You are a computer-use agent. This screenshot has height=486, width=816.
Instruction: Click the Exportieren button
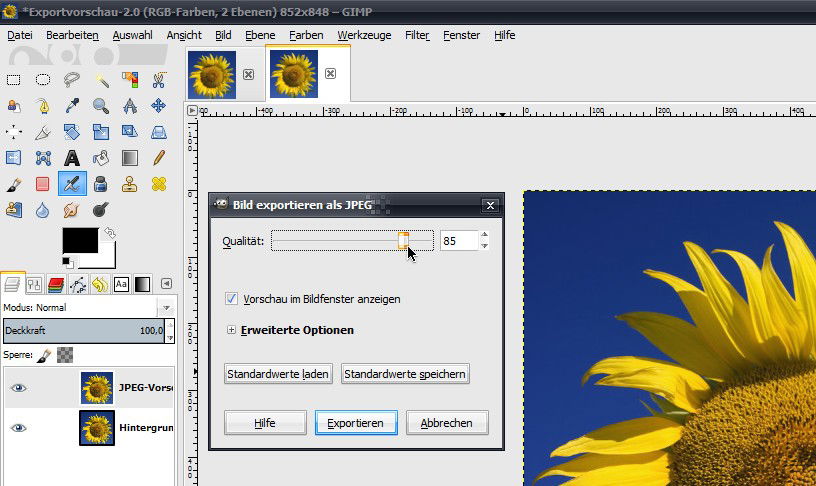pos(356,423)
